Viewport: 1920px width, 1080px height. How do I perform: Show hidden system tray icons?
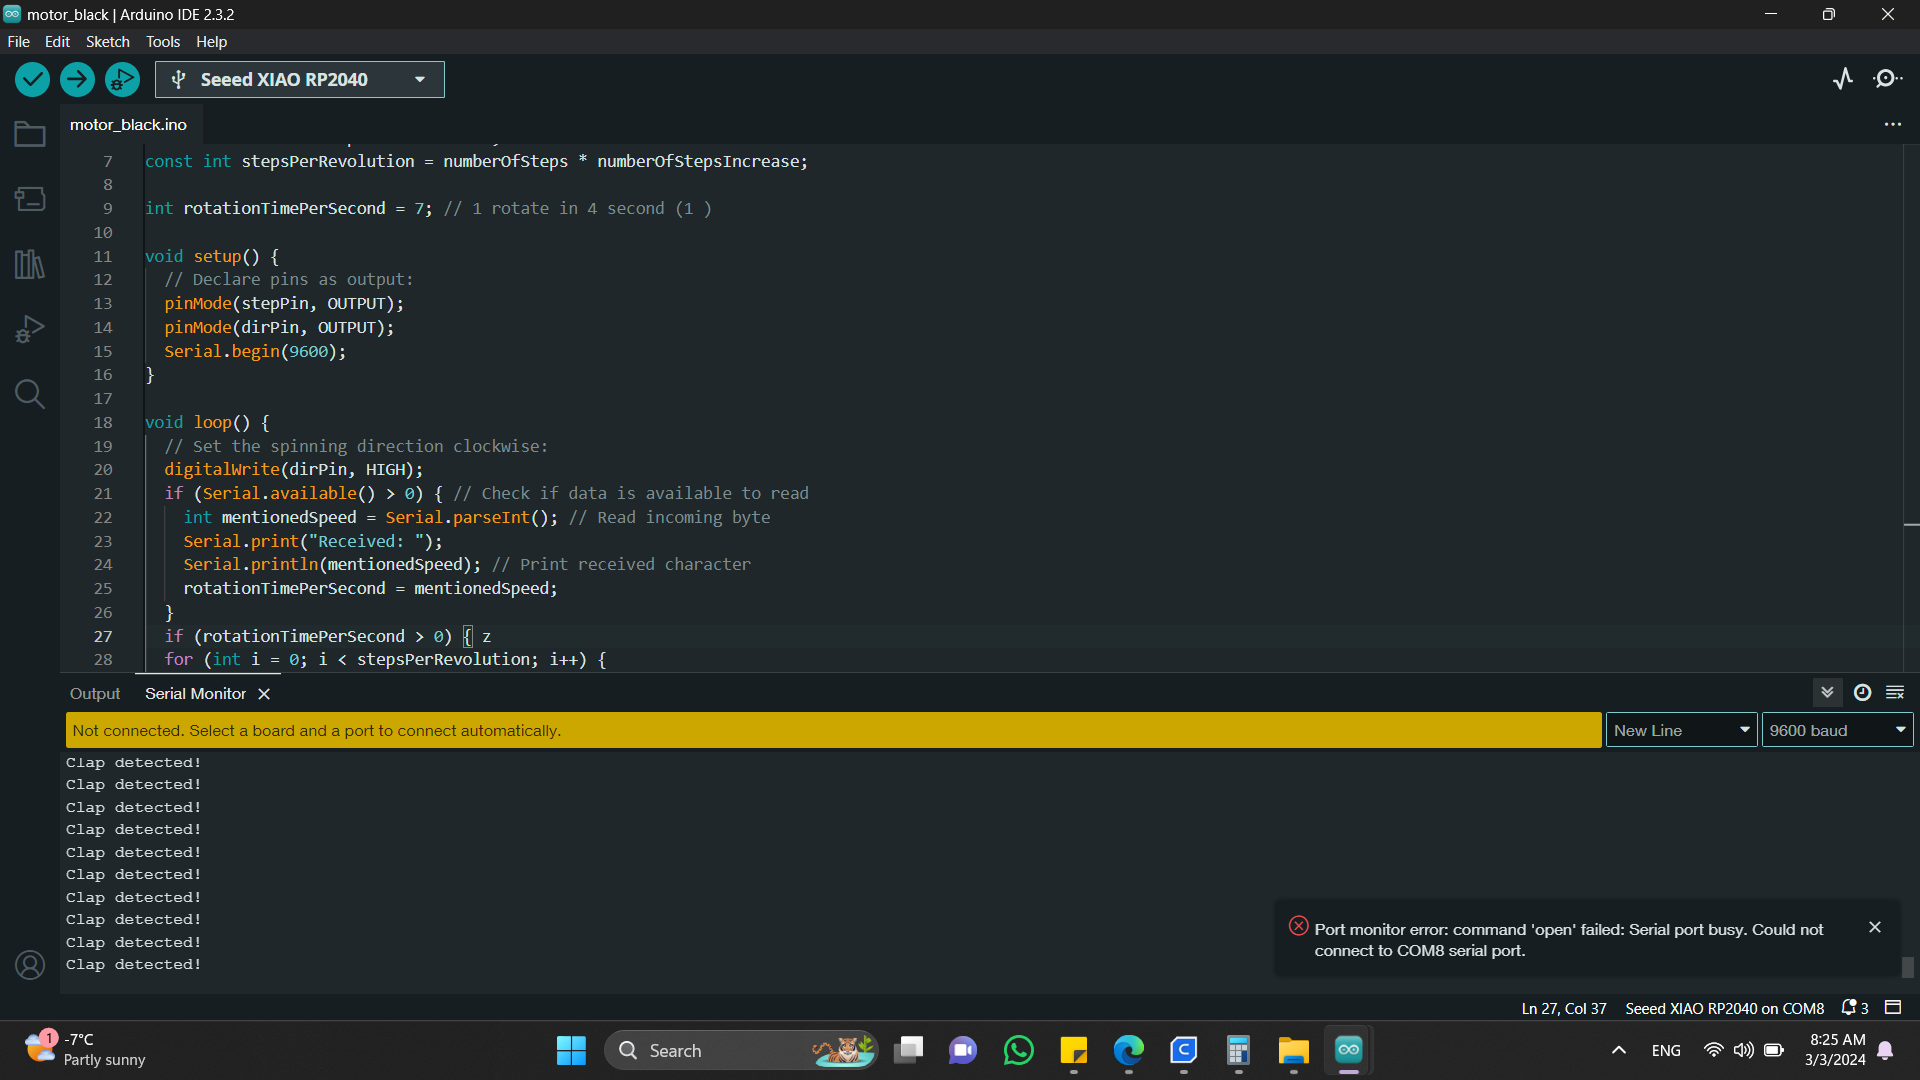click(x=1618, y=1050)
